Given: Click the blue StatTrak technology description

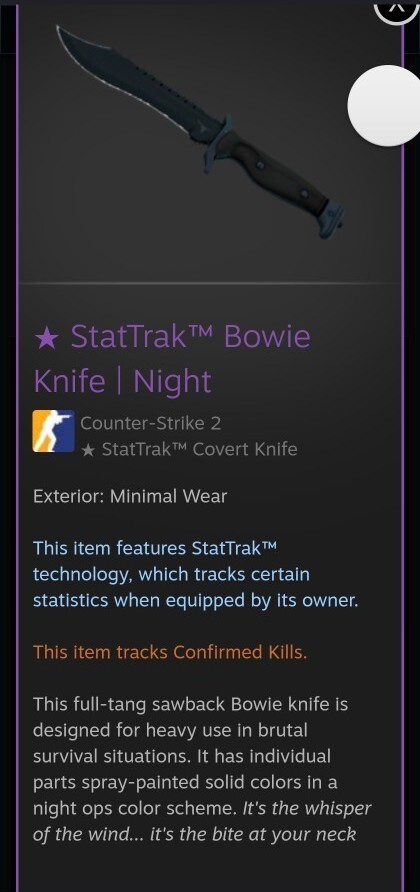Looking at the screenshot, I should point(196,575).
